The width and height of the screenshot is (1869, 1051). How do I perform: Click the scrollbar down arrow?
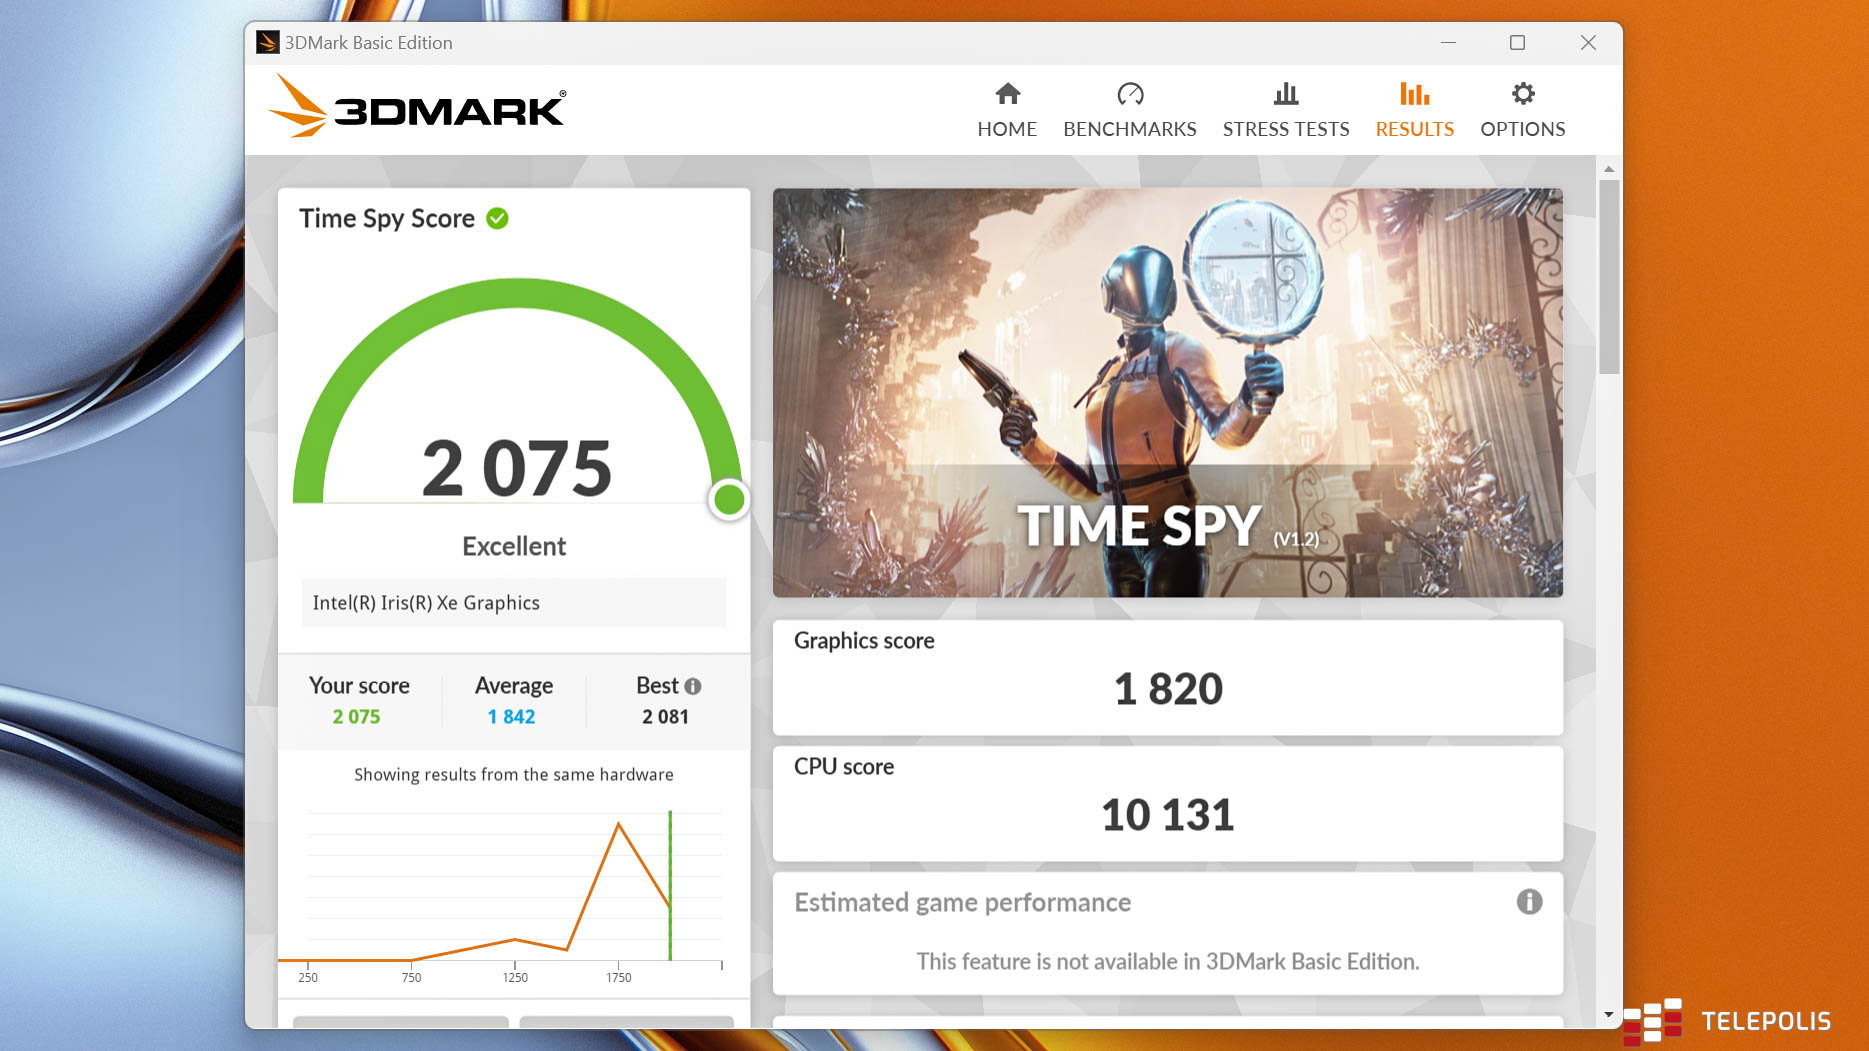point(1608,1014)
